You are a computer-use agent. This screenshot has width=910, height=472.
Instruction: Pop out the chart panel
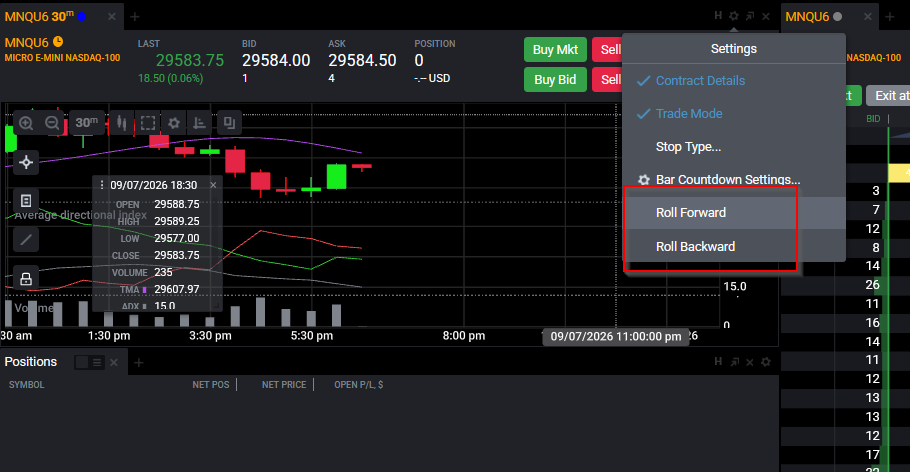pyautogui.click(x=750, y=16)
